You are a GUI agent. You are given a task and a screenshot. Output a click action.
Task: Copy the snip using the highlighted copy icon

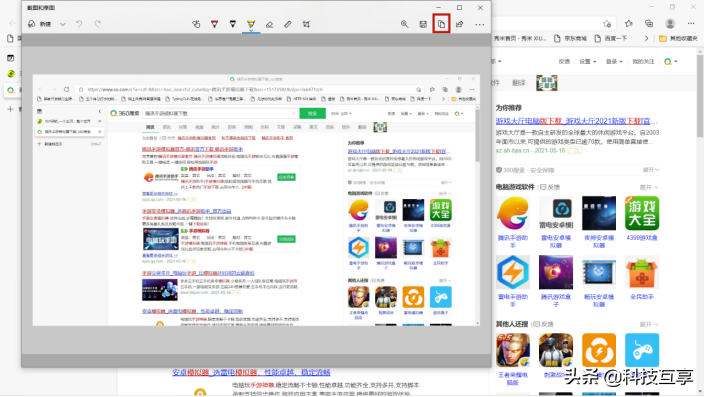pyautogui.click(x=442, y=24)
